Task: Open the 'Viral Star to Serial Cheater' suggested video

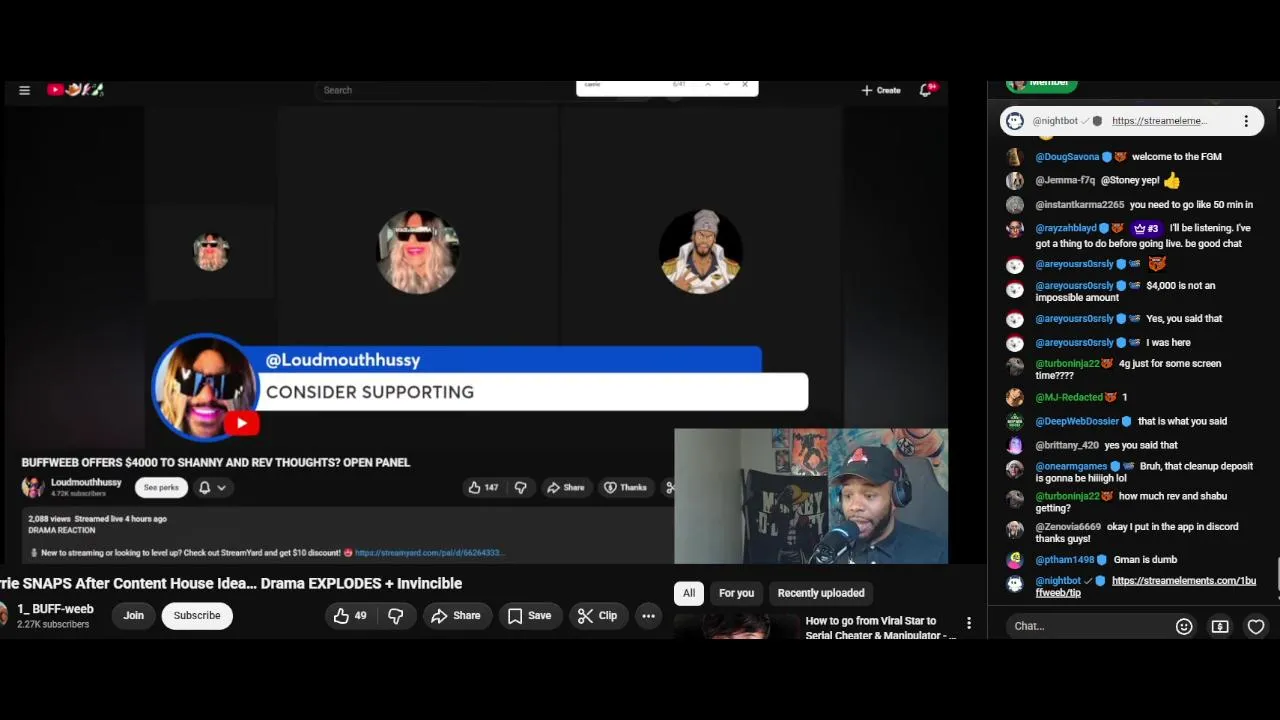Action: pos(881,628)
